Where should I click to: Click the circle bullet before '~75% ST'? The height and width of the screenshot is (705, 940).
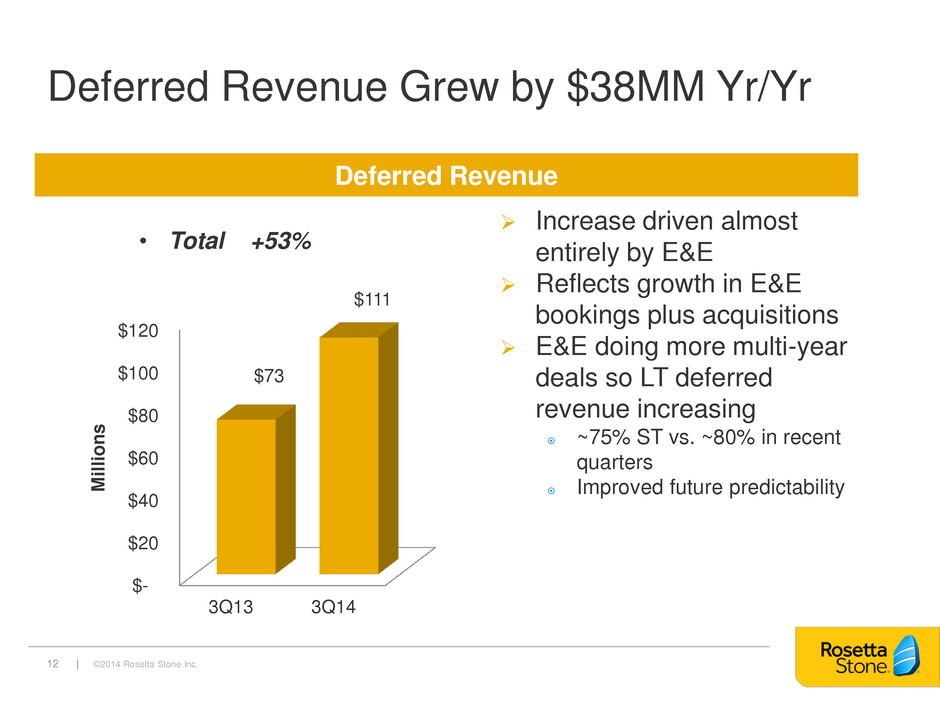coord(551,441)
